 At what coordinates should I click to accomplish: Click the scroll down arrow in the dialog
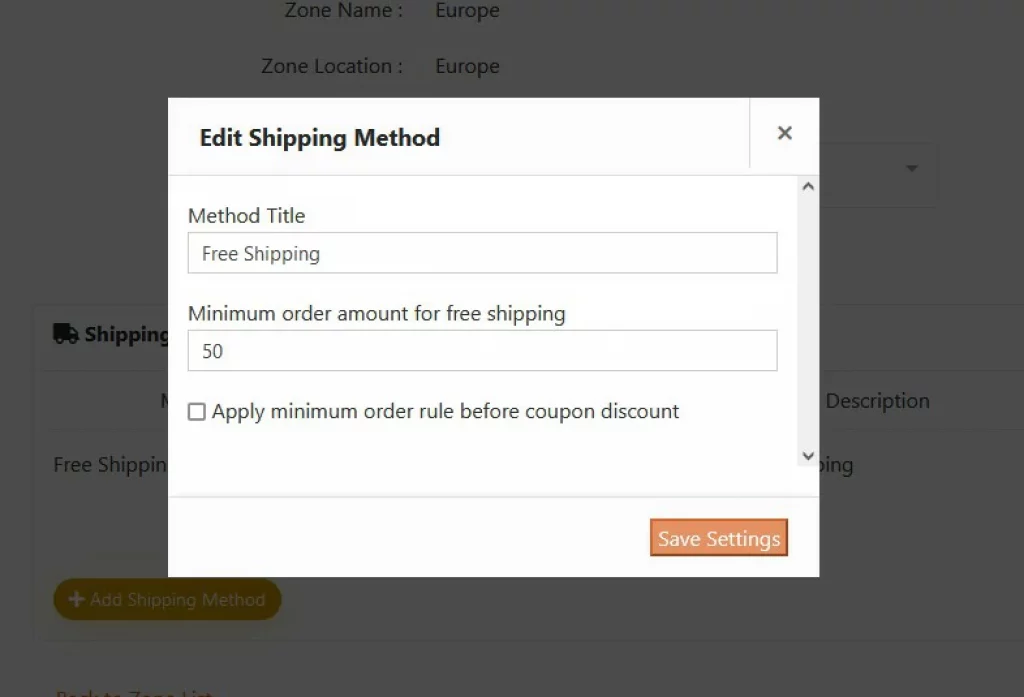(808, 456)
